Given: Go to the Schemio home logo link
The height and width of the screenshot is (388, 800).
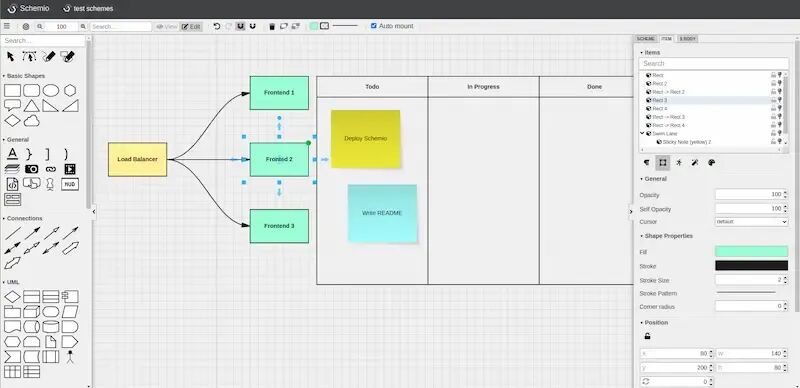Looking at the screenshot, I should [x=29, y=9].
